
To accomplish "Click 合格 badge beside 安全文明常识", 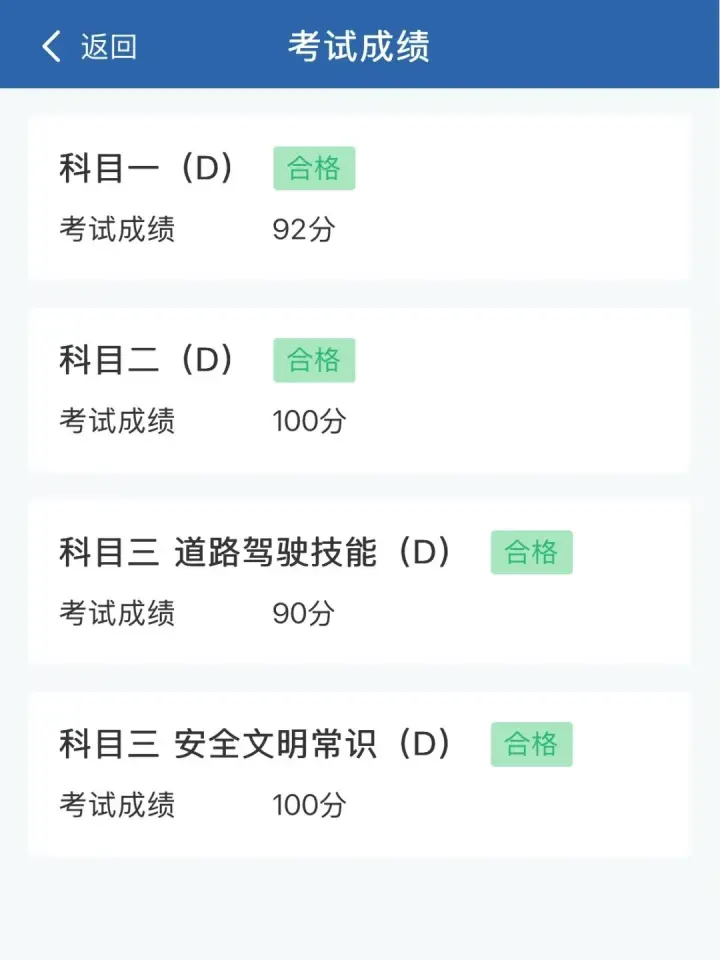I will pyautogui.click(x=531, y=744).
